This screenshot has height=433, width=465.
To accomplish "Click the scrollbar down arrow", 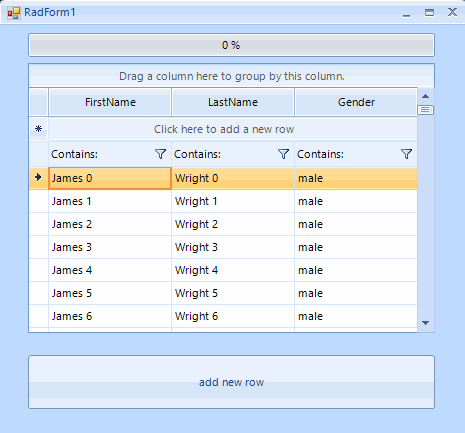I will point(425,323).
